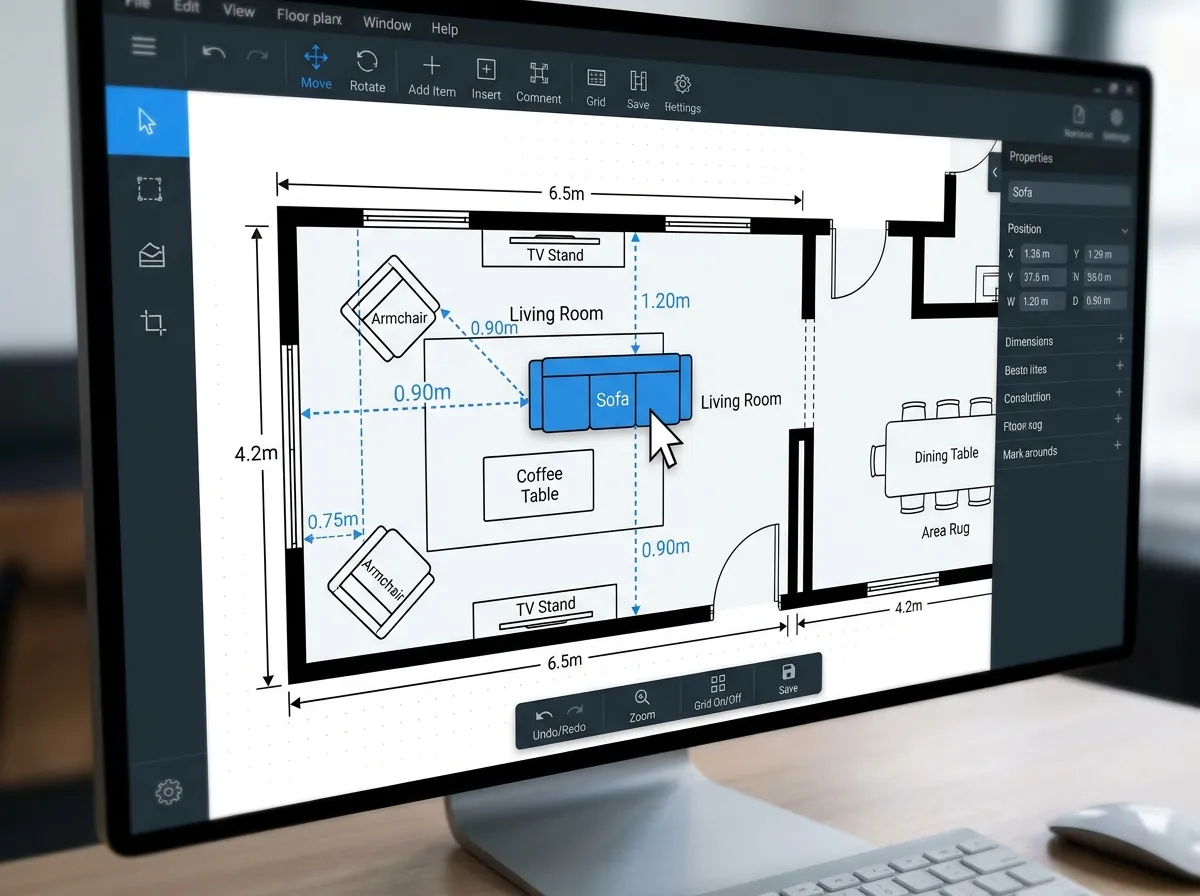Image resolution: width=1200 pixels, height=896 pixels.
Task: Collapse the Properties panel with side arrow
Action: click(995, 172)
